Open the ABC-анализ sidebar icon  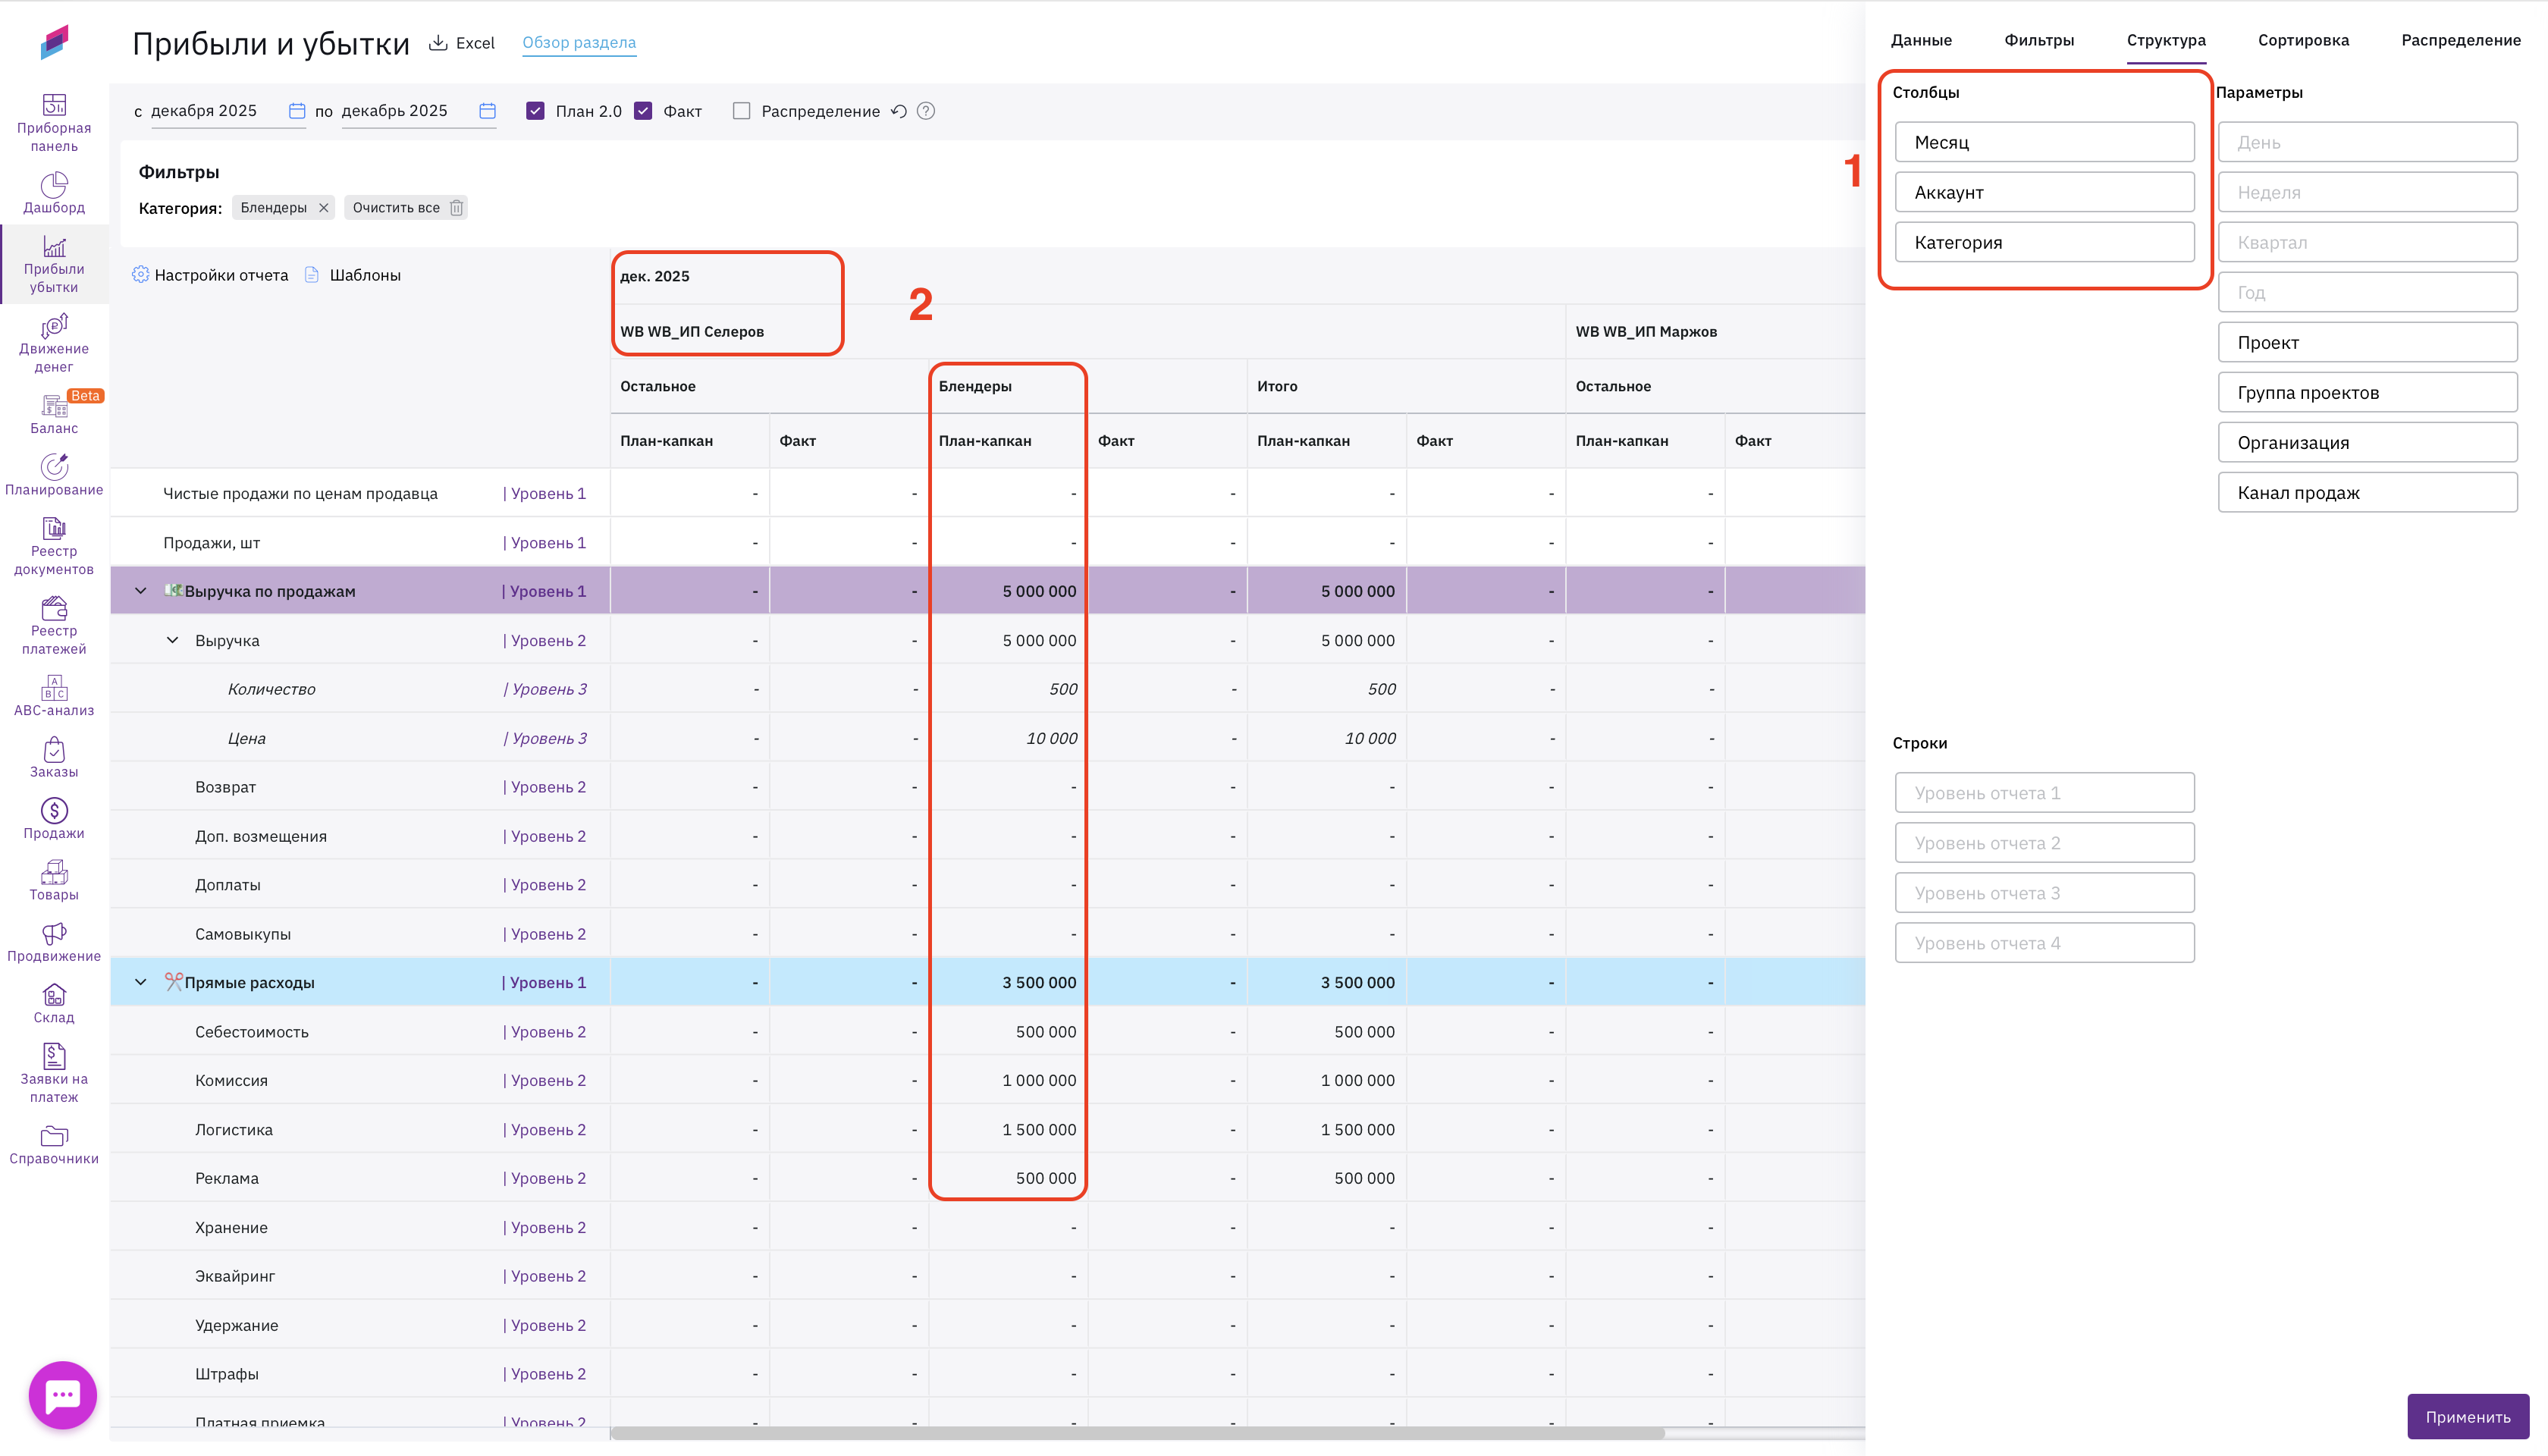(x=54, y=687)
